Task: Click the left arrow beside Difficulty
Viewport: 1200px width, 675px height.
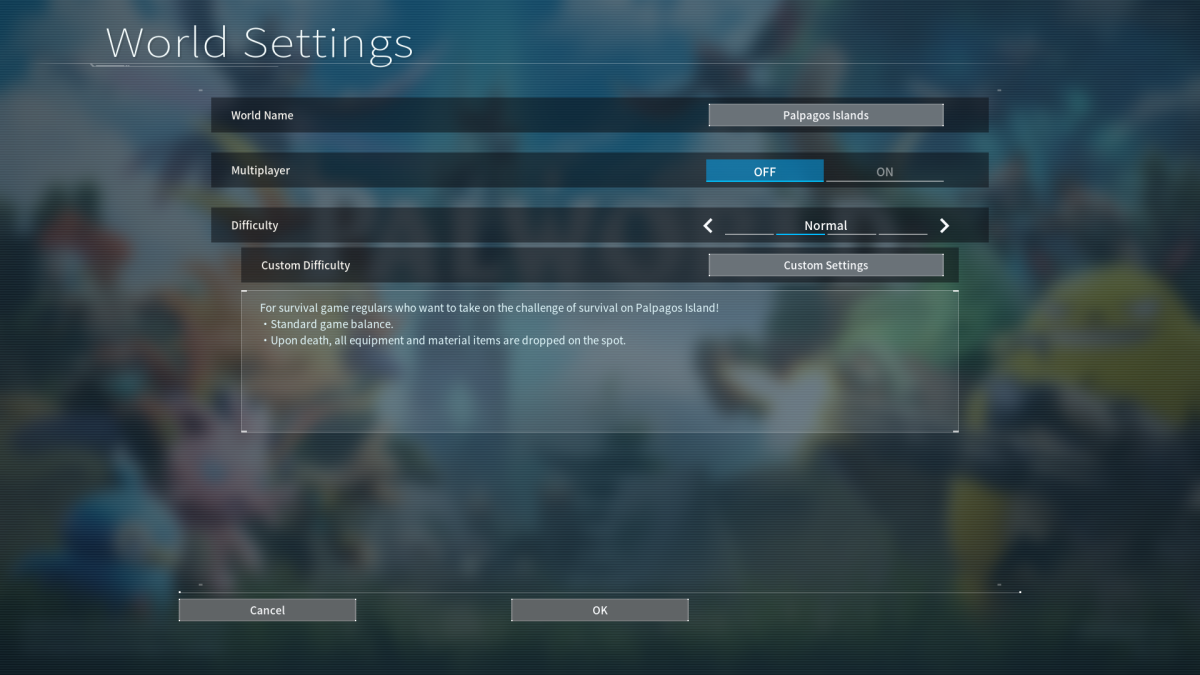Action: [x=708, y=226]
